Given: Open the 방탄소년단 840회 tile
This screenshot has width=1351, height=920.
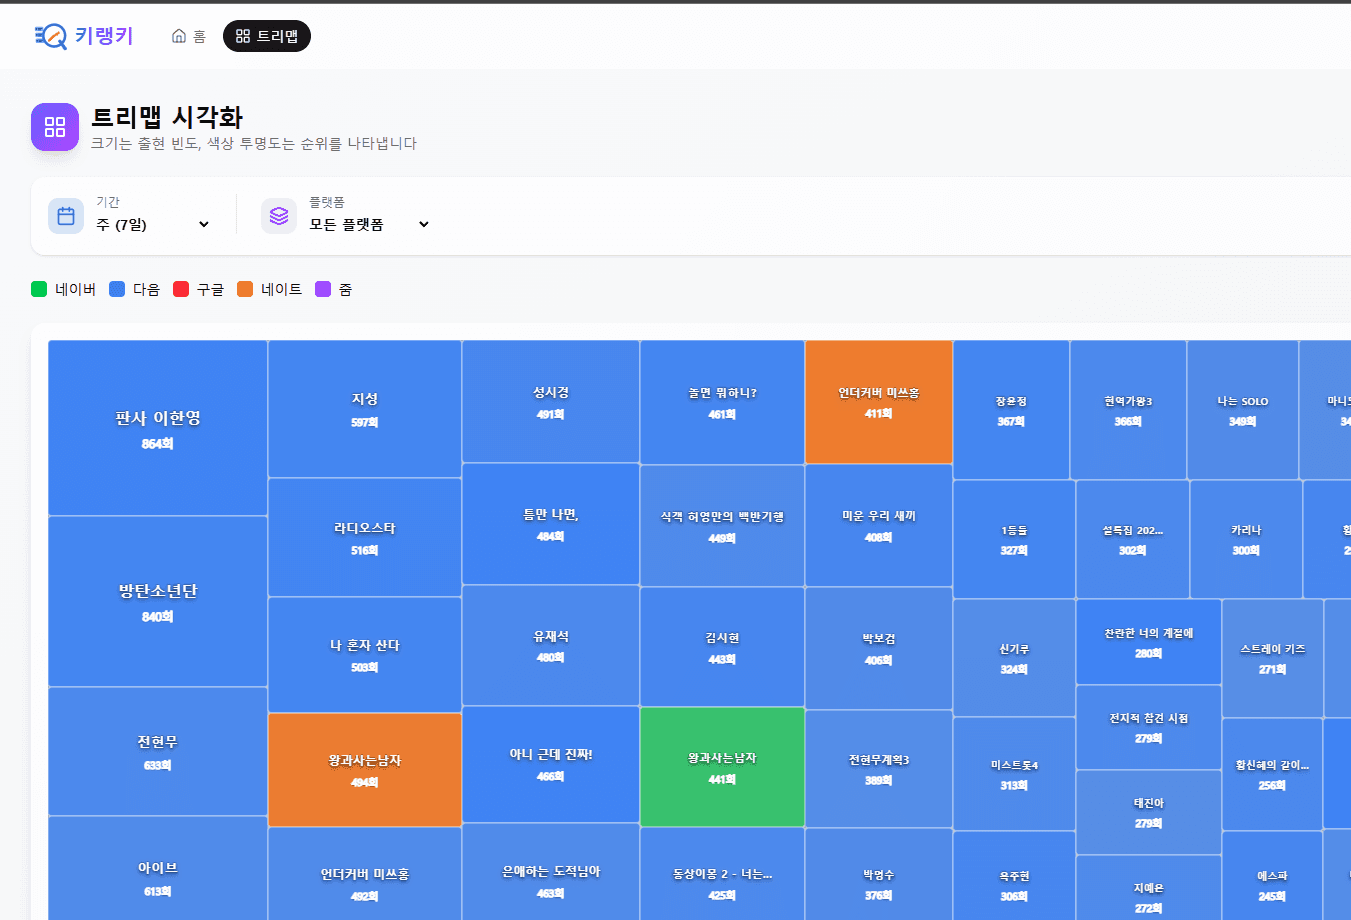Looking at the screenshot, I should [158, 601].
